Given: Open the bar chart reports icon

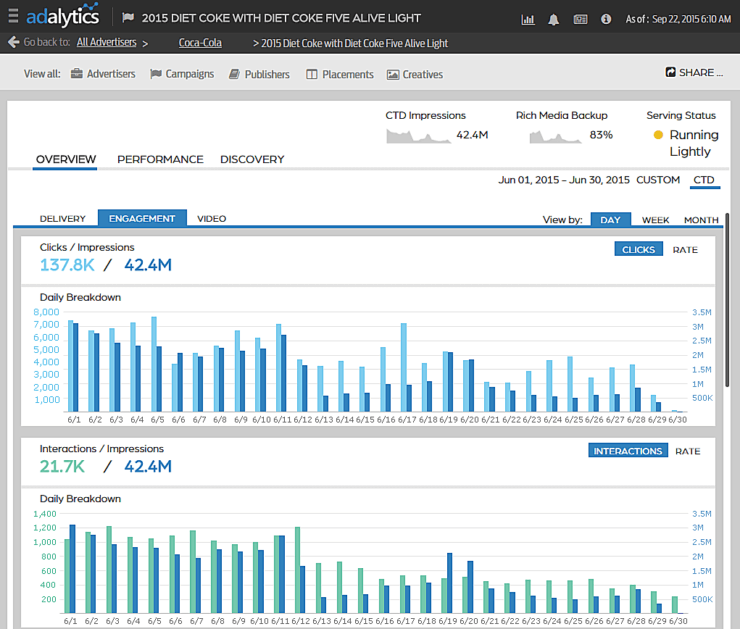Looking at the screenshot, I should pos(528,19).
